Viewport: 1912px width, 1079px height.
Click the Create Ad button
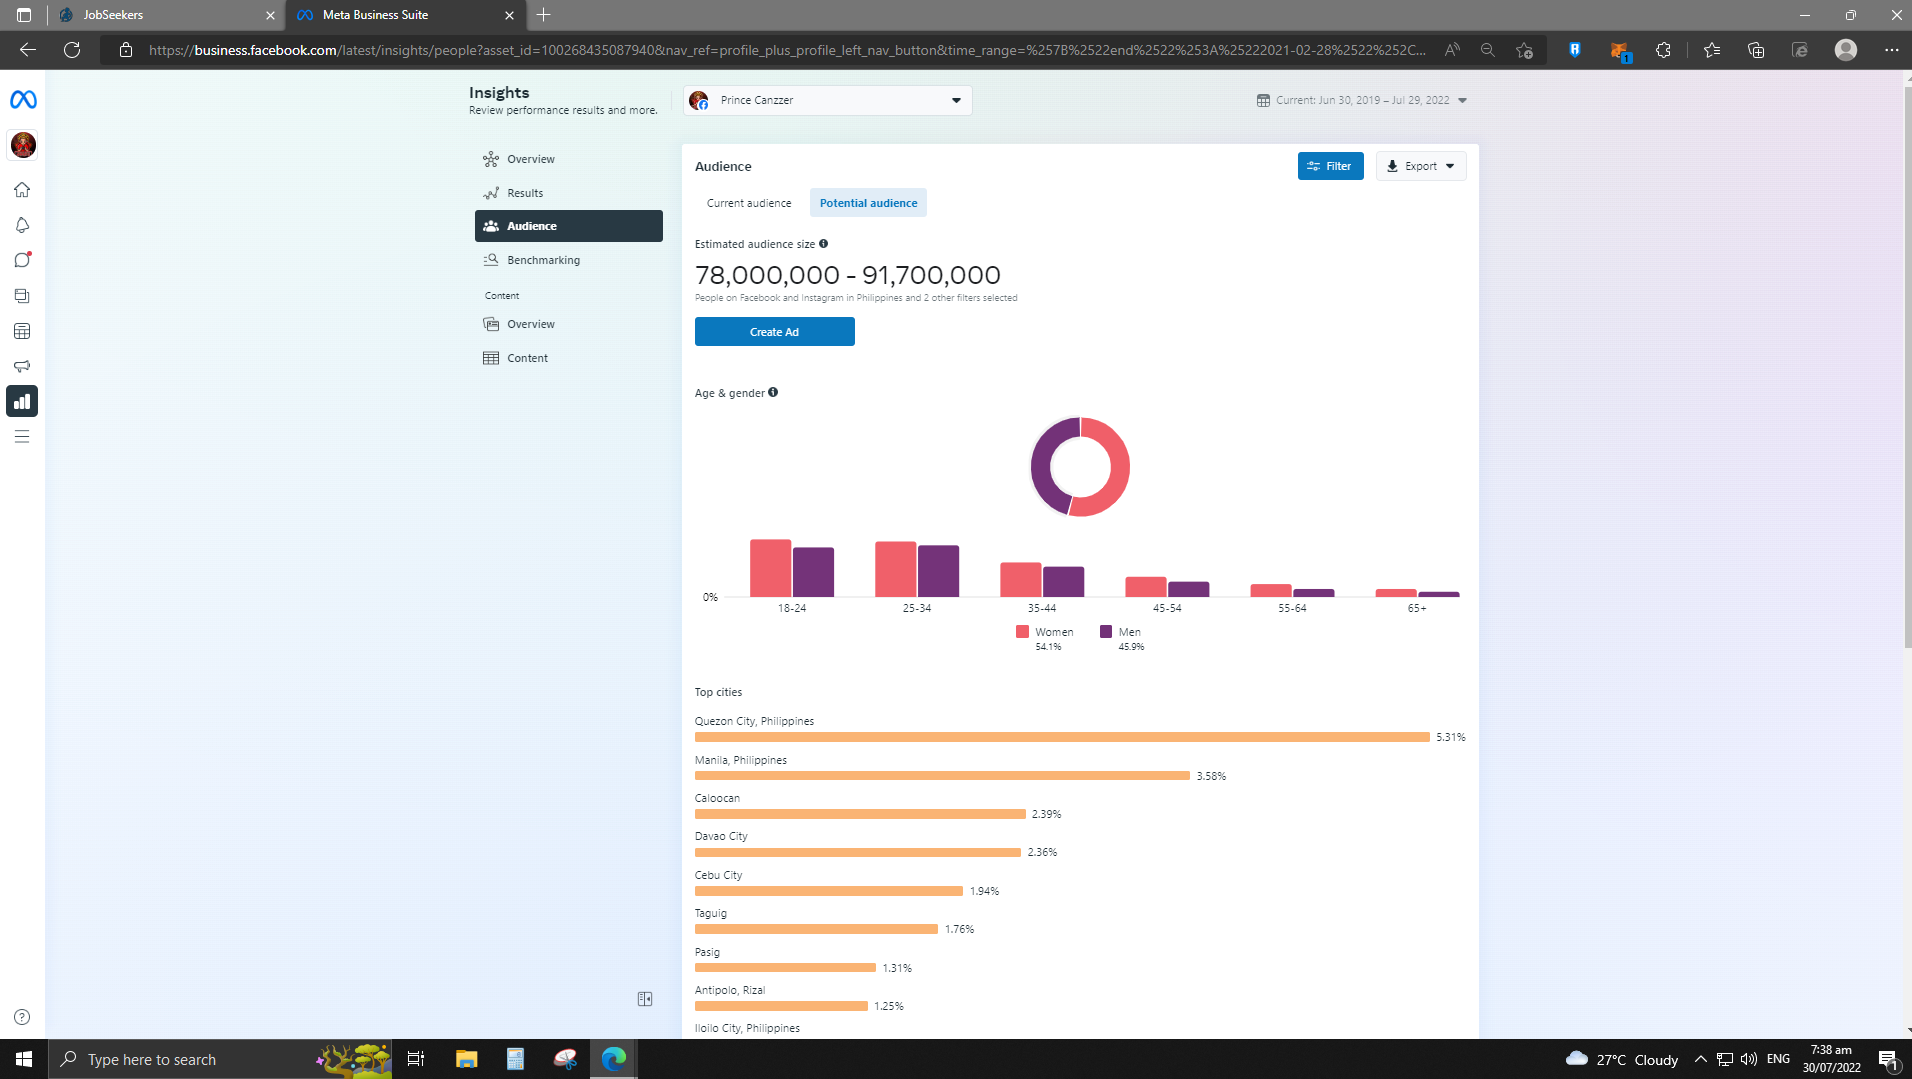point(774,332)
